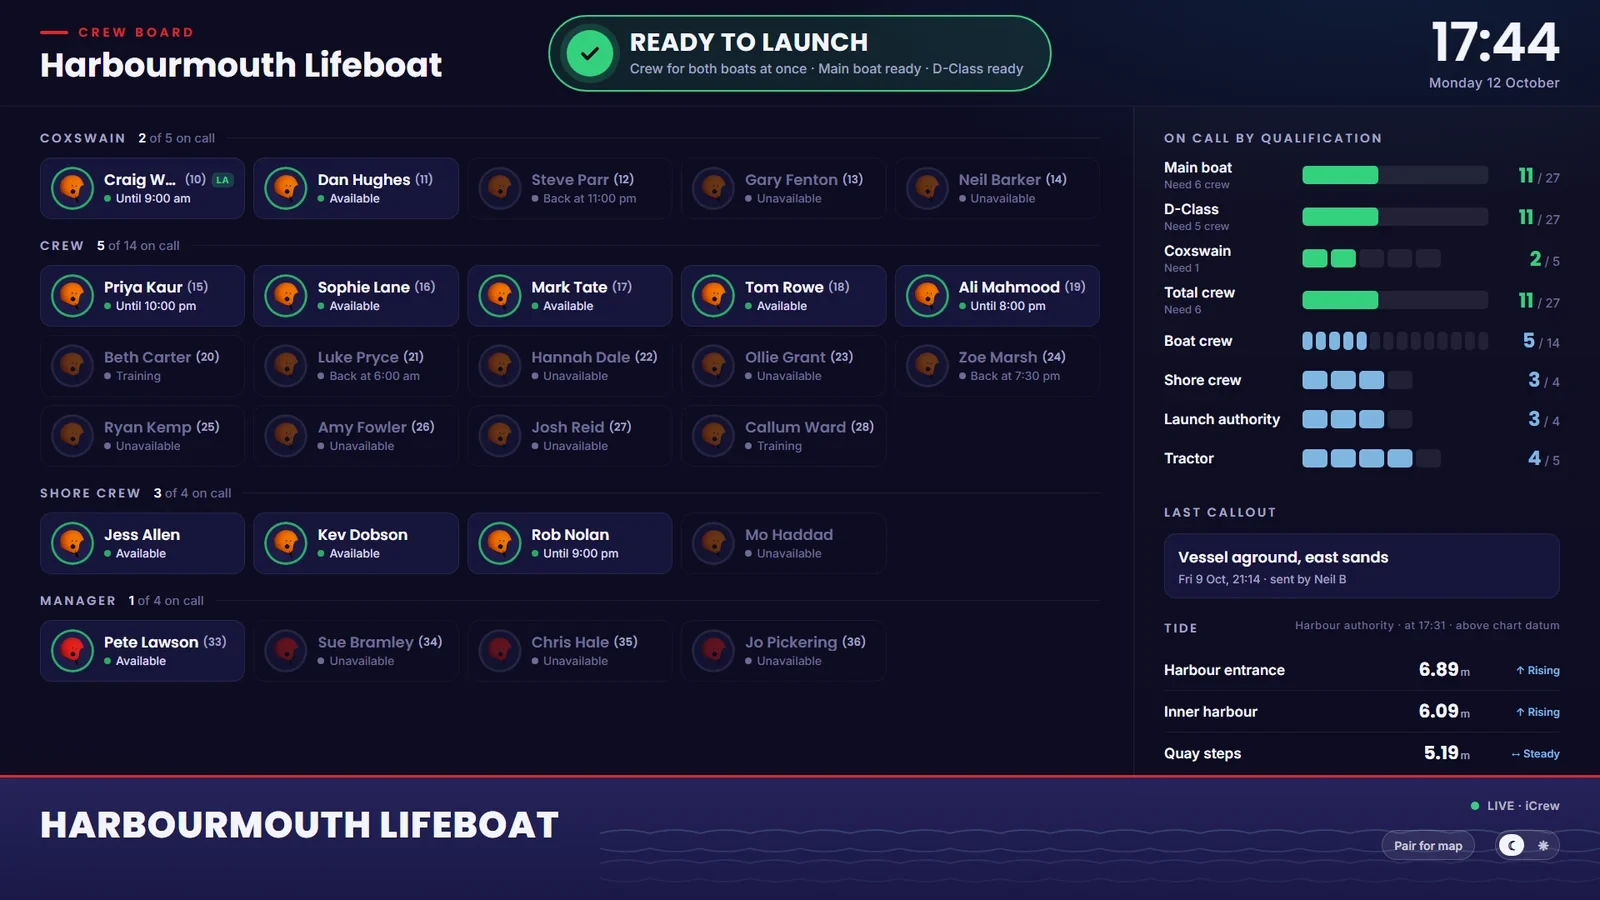Click Pete Lawson's red helmet avatar
1600x900 pixels.
[x=72, y=651]
